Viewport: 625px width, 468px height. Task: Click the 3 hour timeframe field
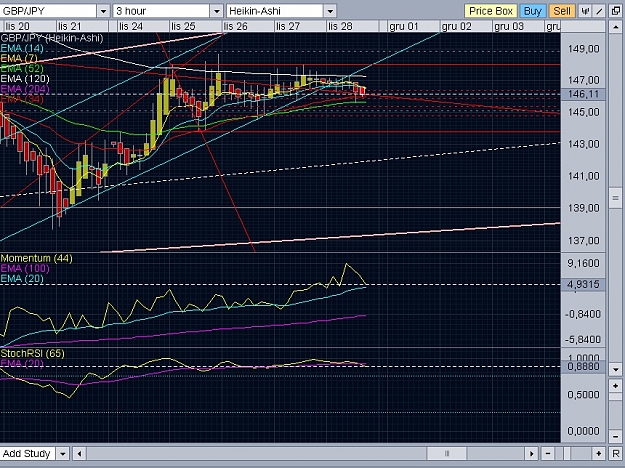(x=161, y=11)
